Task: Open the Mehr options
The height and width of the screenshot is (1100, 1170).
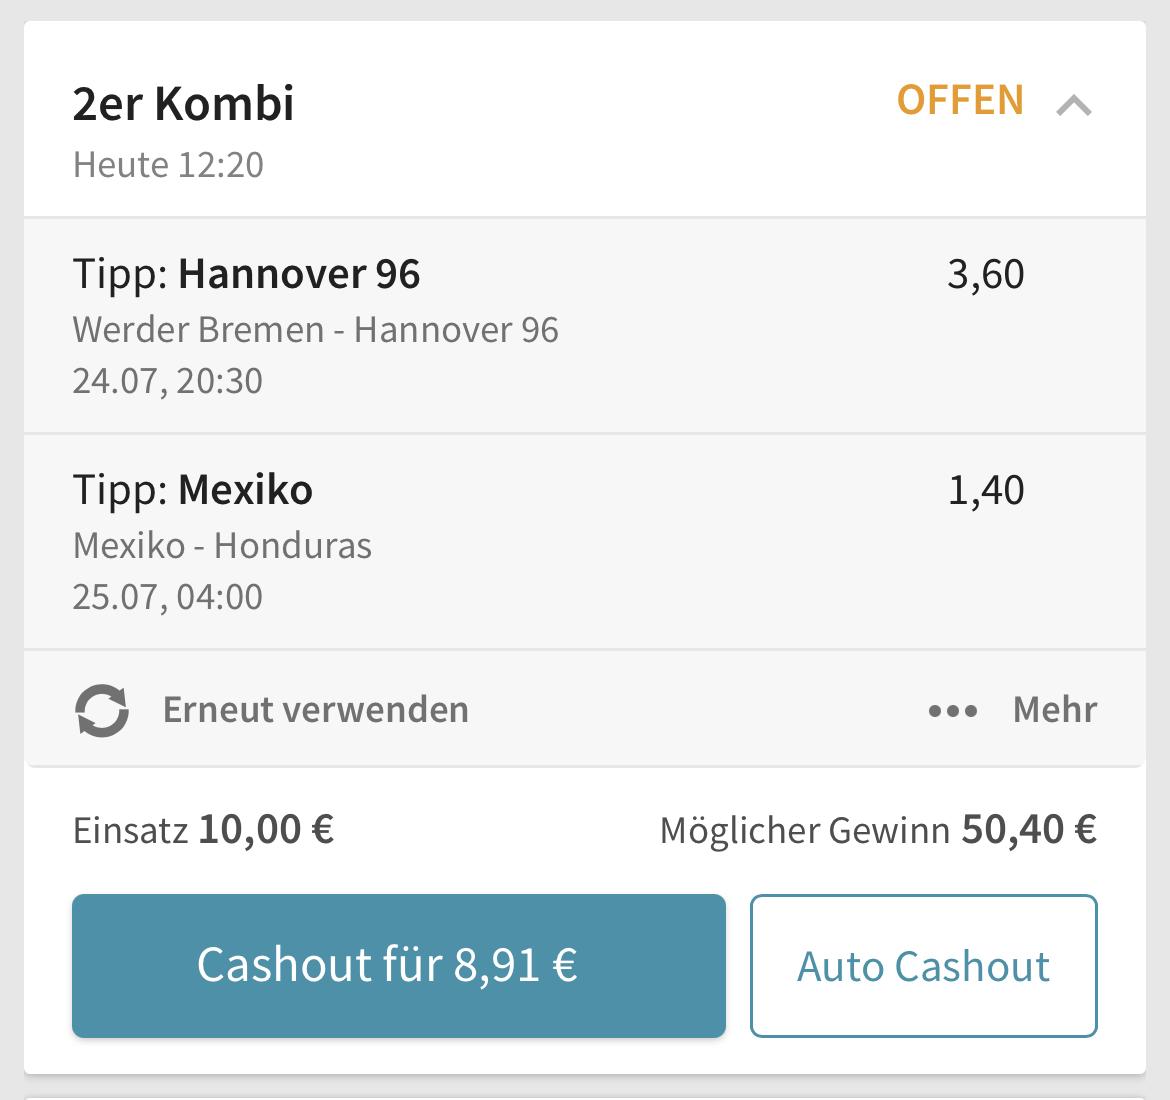Action: coord(1054,710)
